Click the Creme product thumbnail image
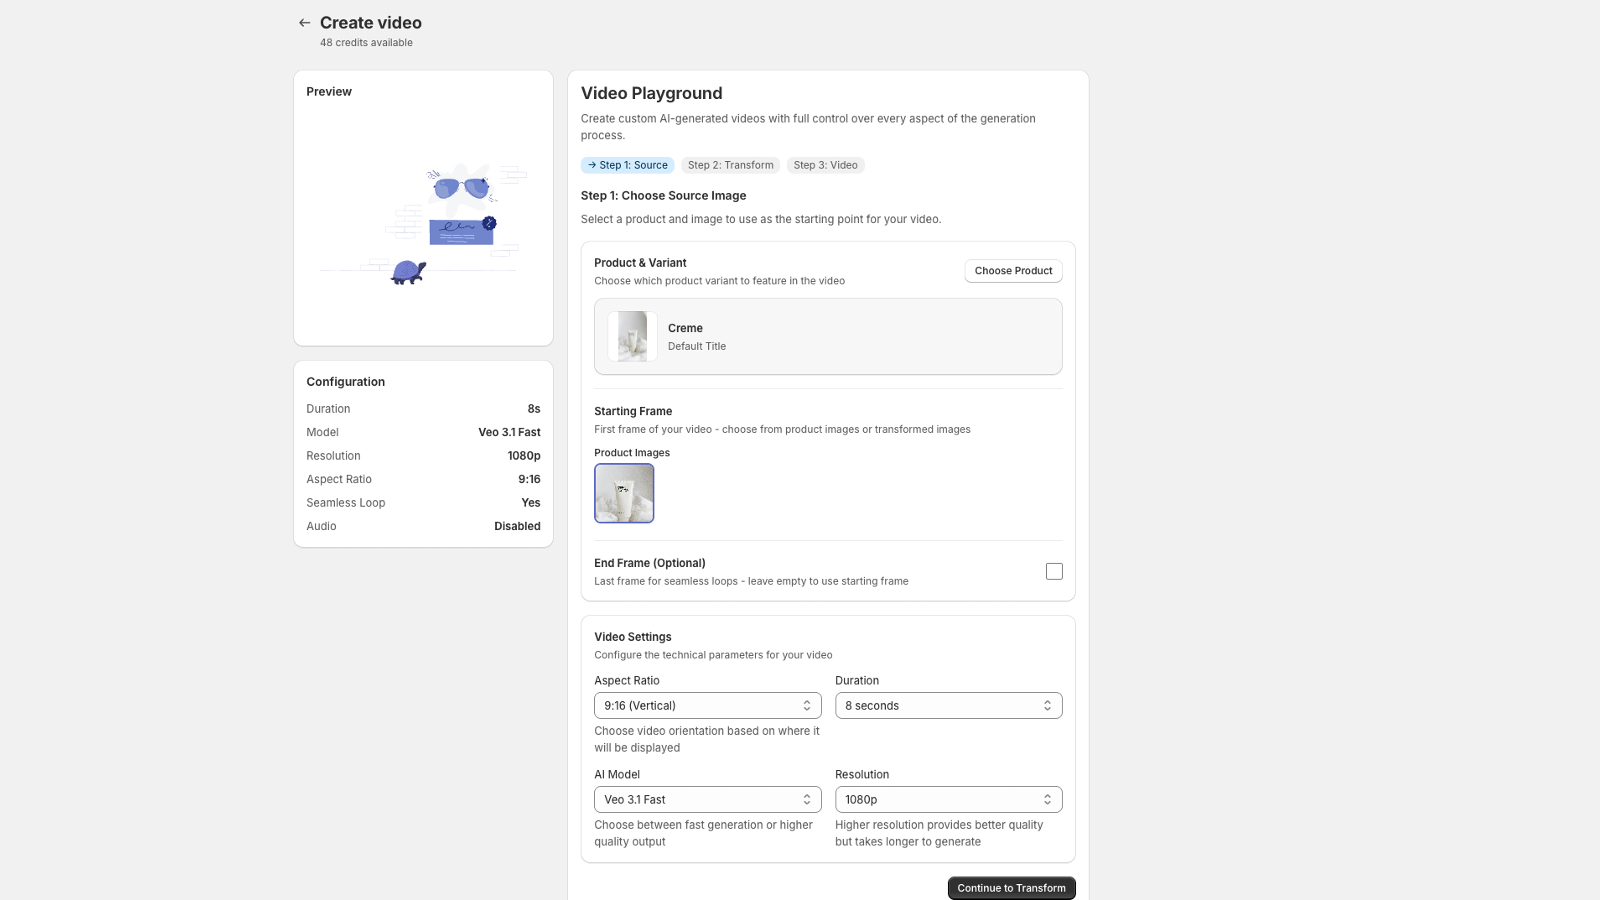 [x=632, y=337]
